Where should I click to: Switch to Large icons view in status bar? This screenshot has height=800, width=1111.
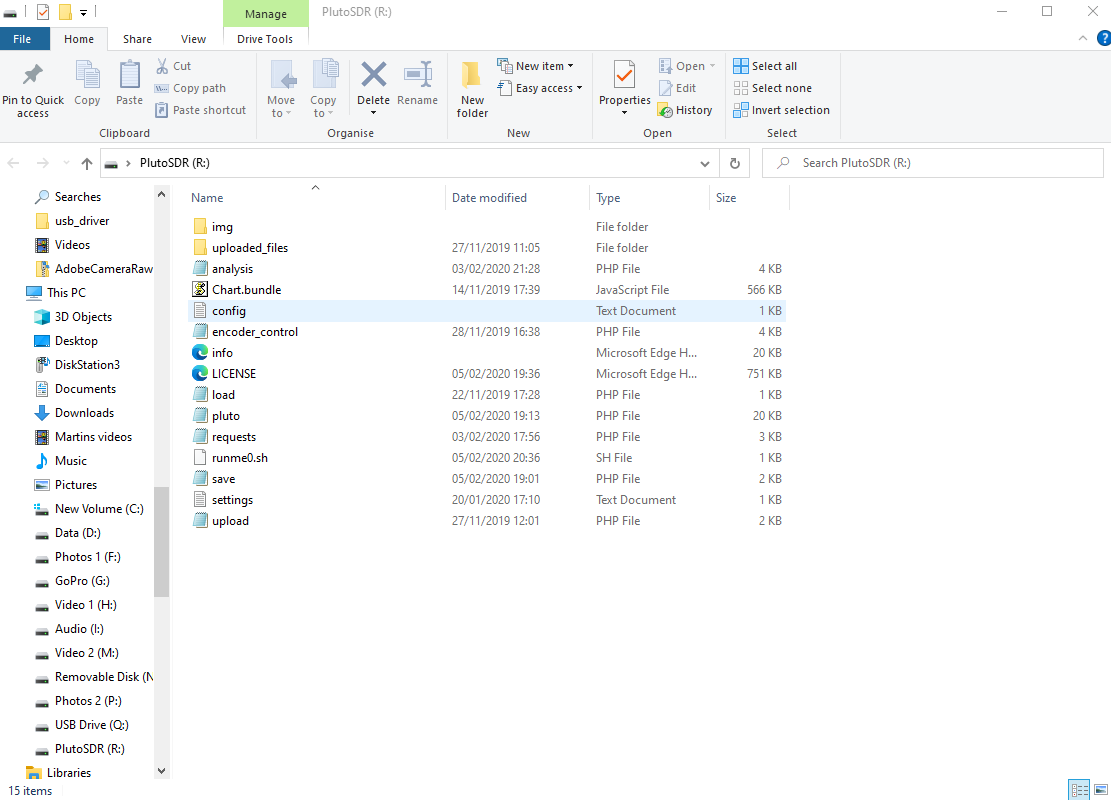point(1100,789)
